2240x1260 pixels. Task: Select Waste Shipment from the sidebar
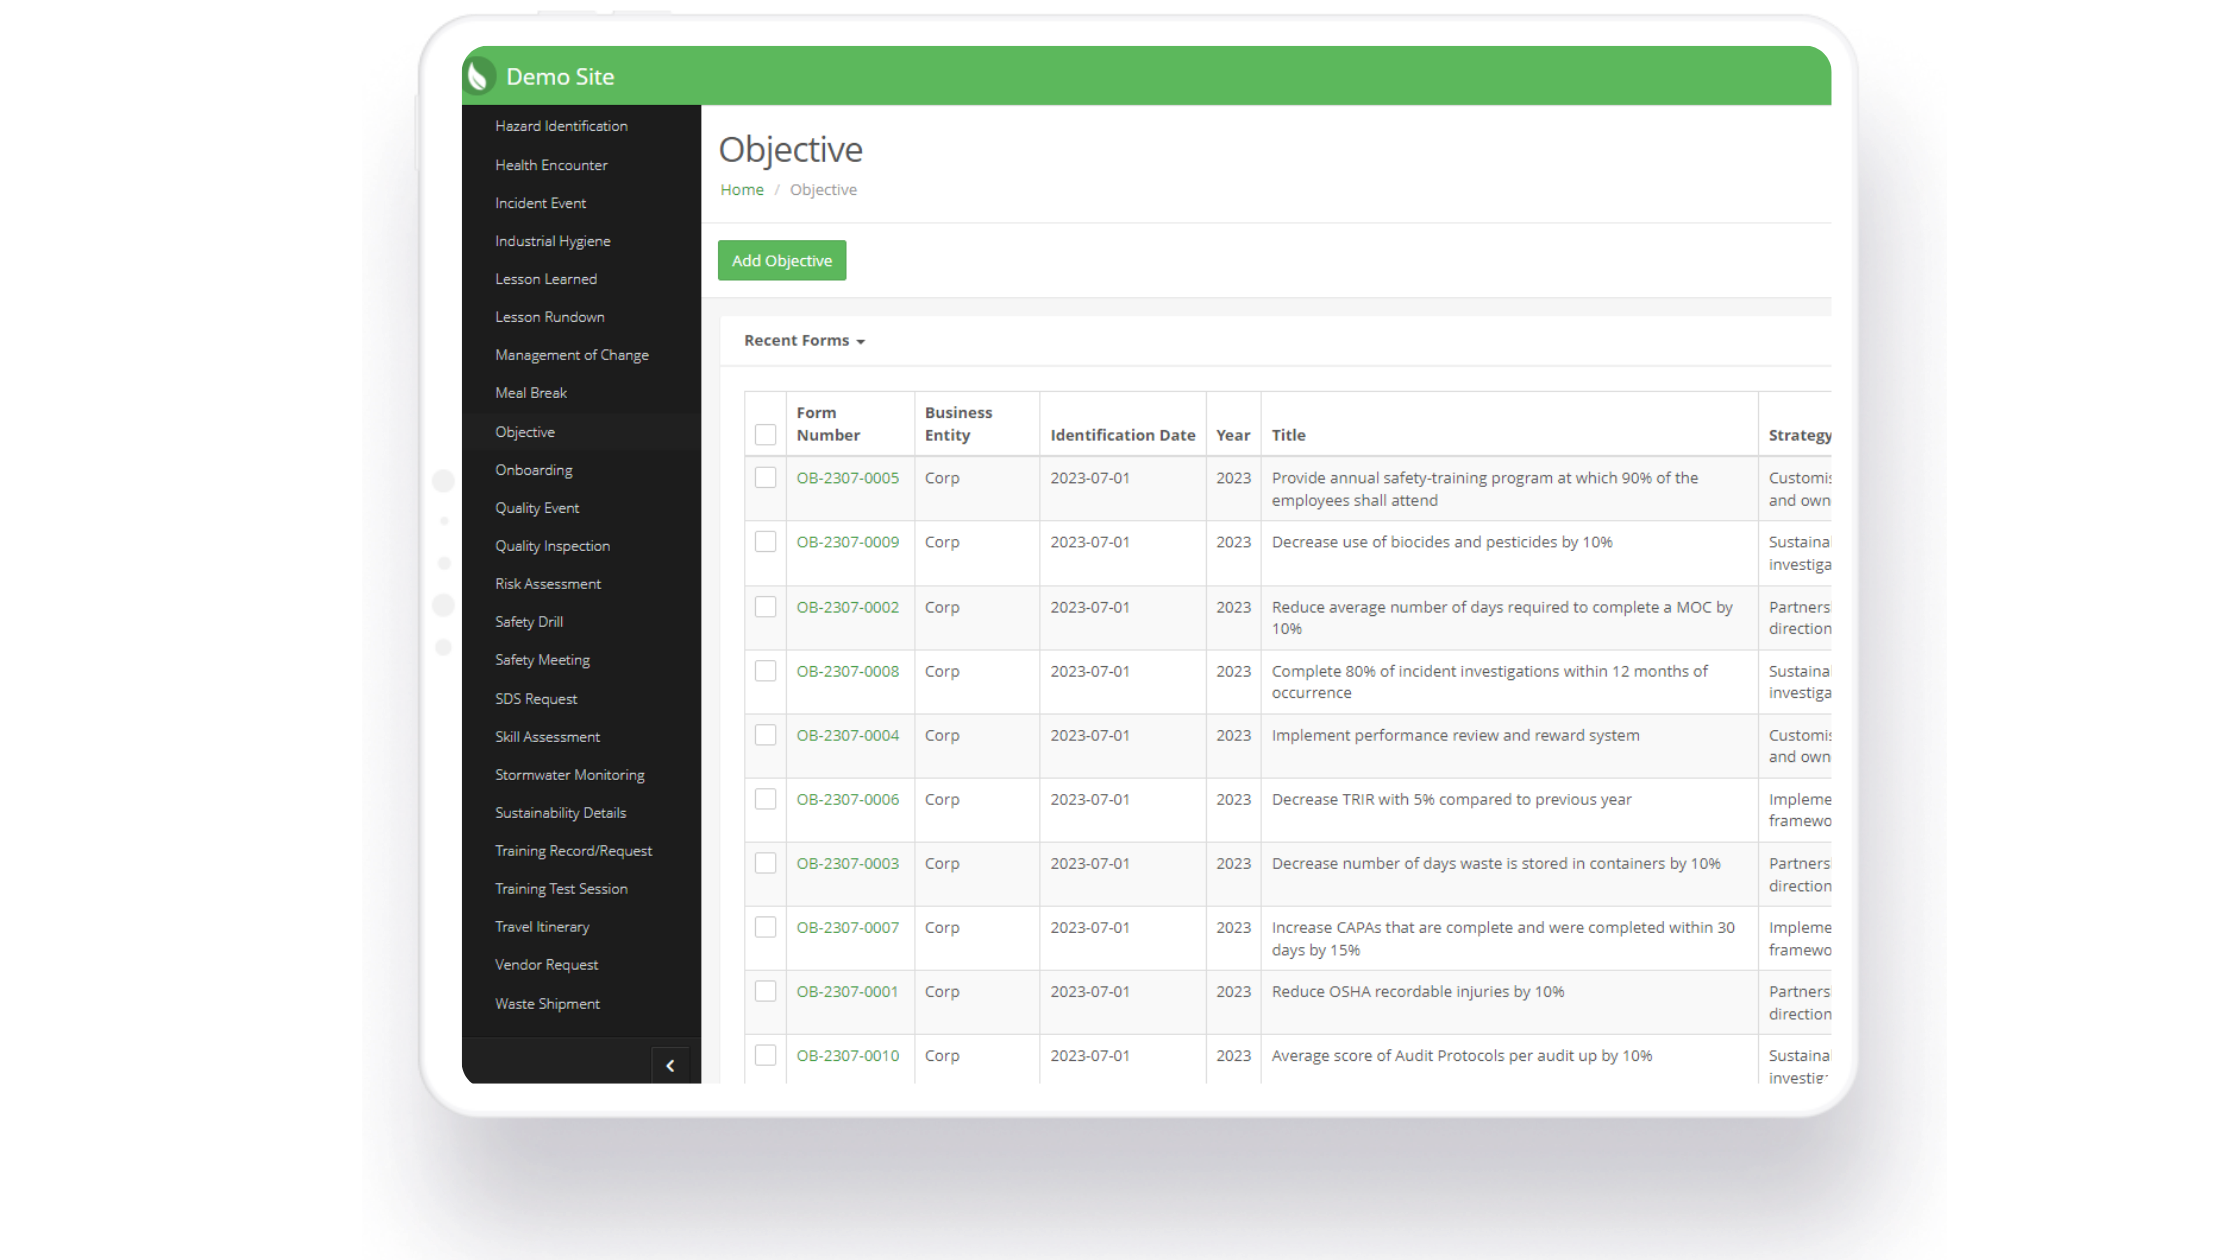click(547, 1003)
